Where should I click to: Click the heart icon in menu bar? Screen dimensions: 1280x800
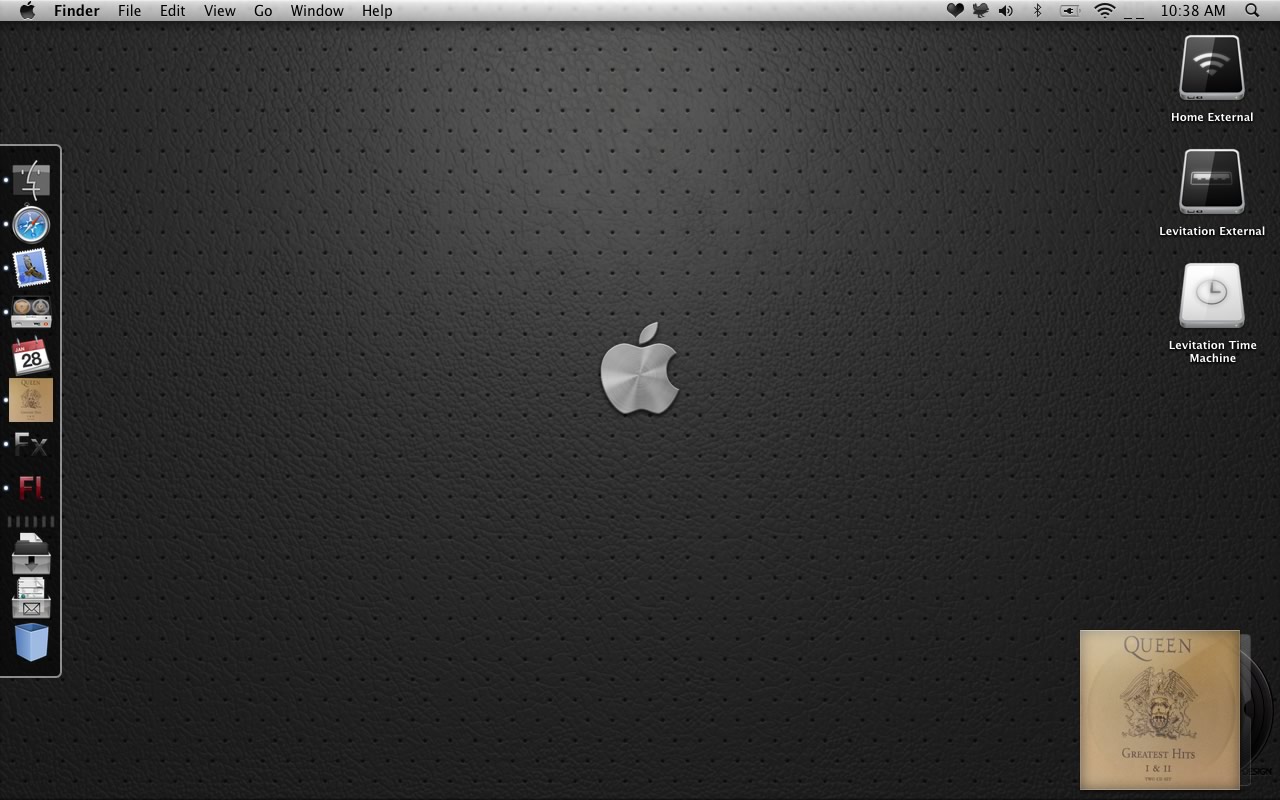[x=955, y=10]
